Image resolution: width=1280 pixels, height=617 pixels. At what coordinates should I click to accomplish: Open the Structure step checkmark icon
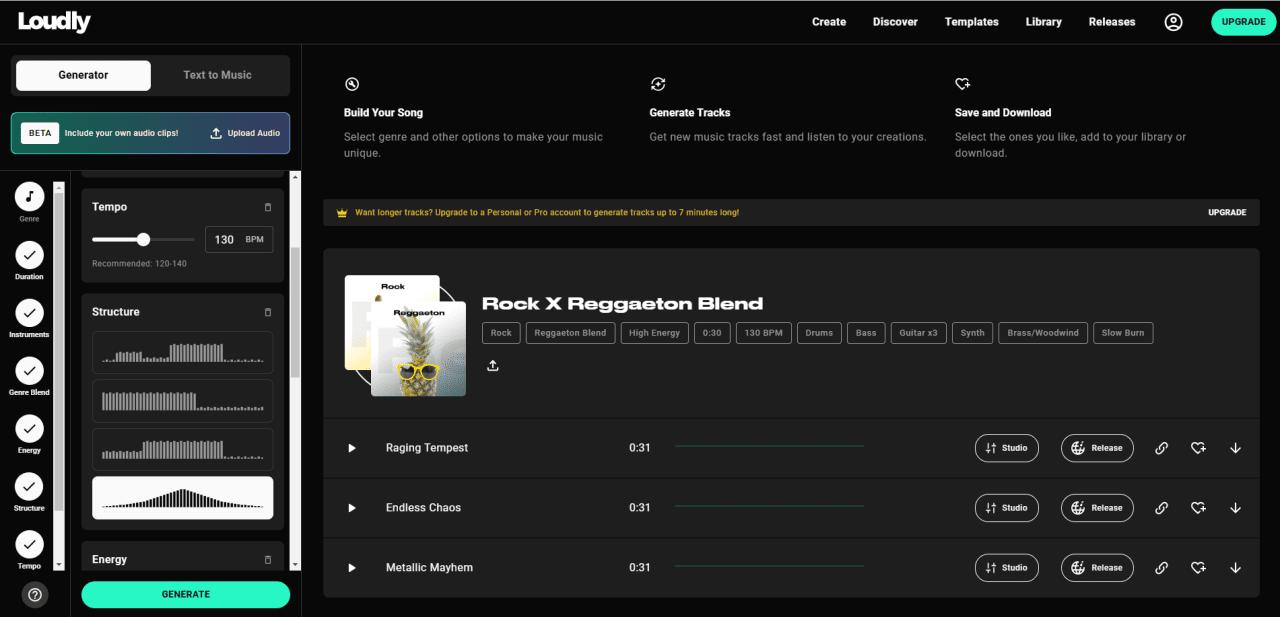(29, 487)
